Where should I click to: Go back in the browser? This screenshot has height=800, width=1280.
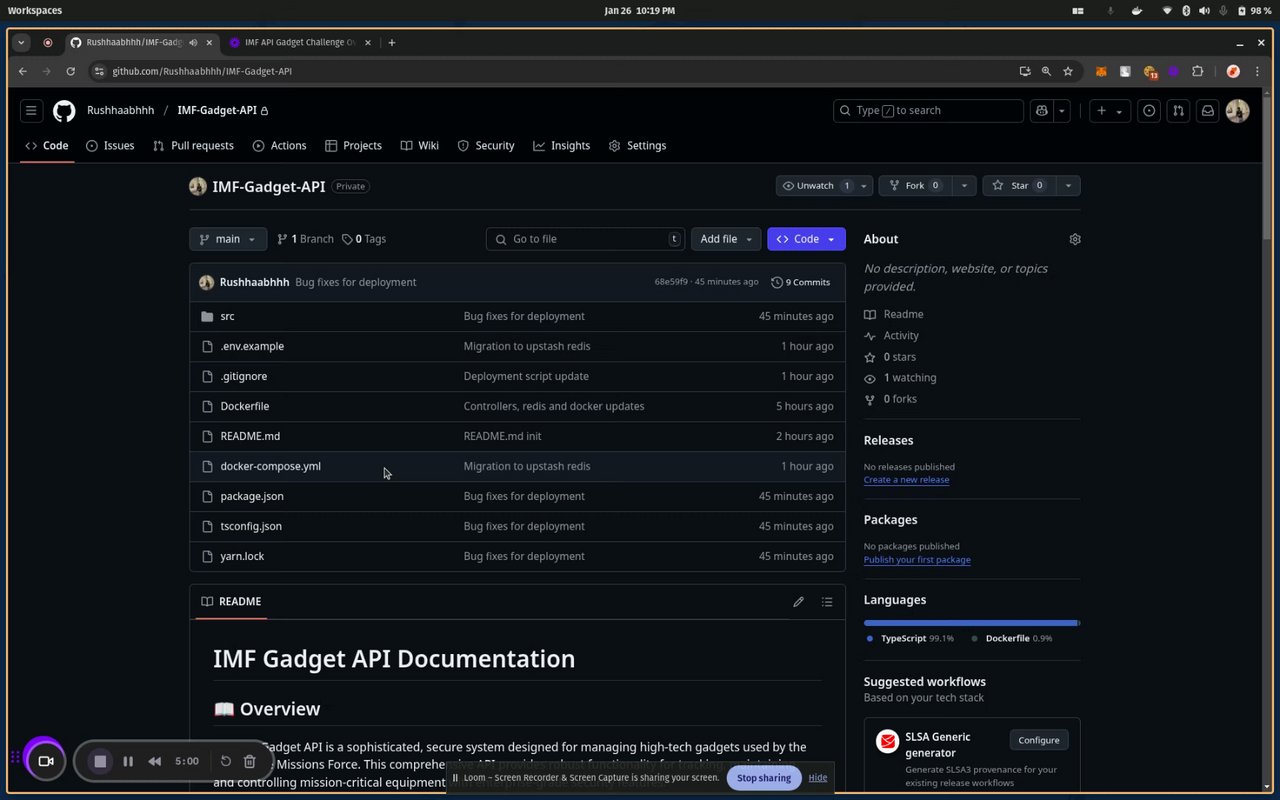click(x=22, y=71)
